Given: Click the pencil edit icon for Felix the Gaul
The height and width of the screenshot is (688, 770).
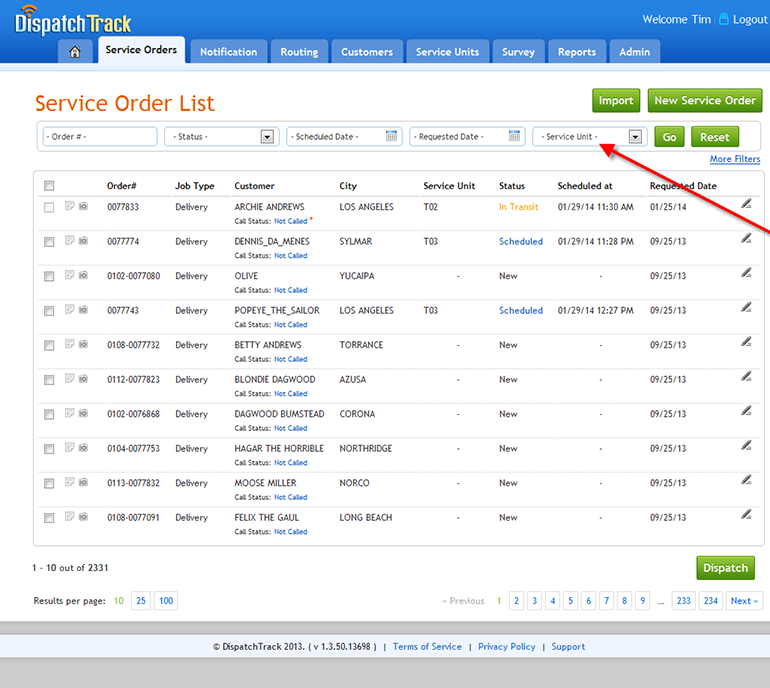Looking at the screenshot, I should 746,515.
